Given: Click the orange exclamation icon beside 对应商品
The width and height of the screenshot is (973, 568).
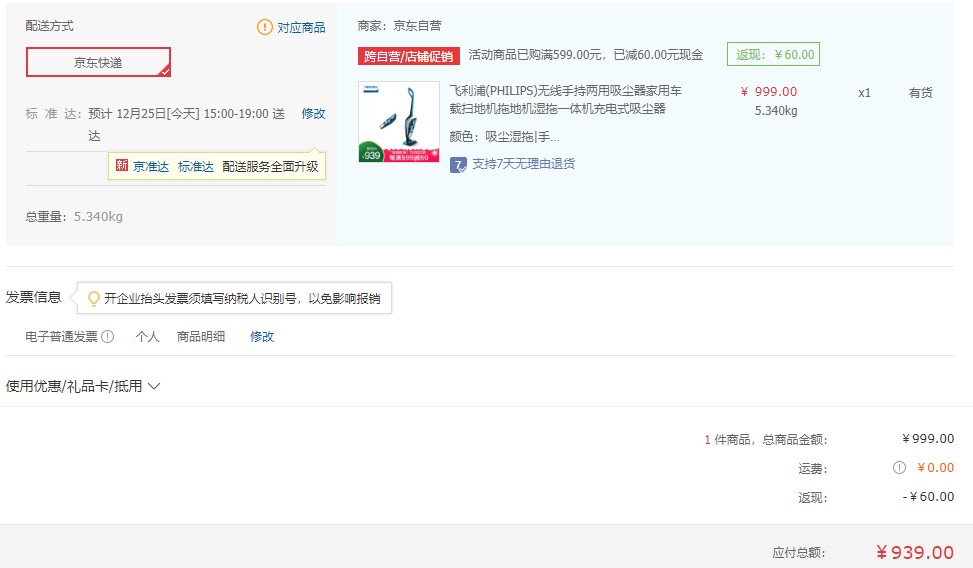Looking at the screenshot, I should click(264, 27).
